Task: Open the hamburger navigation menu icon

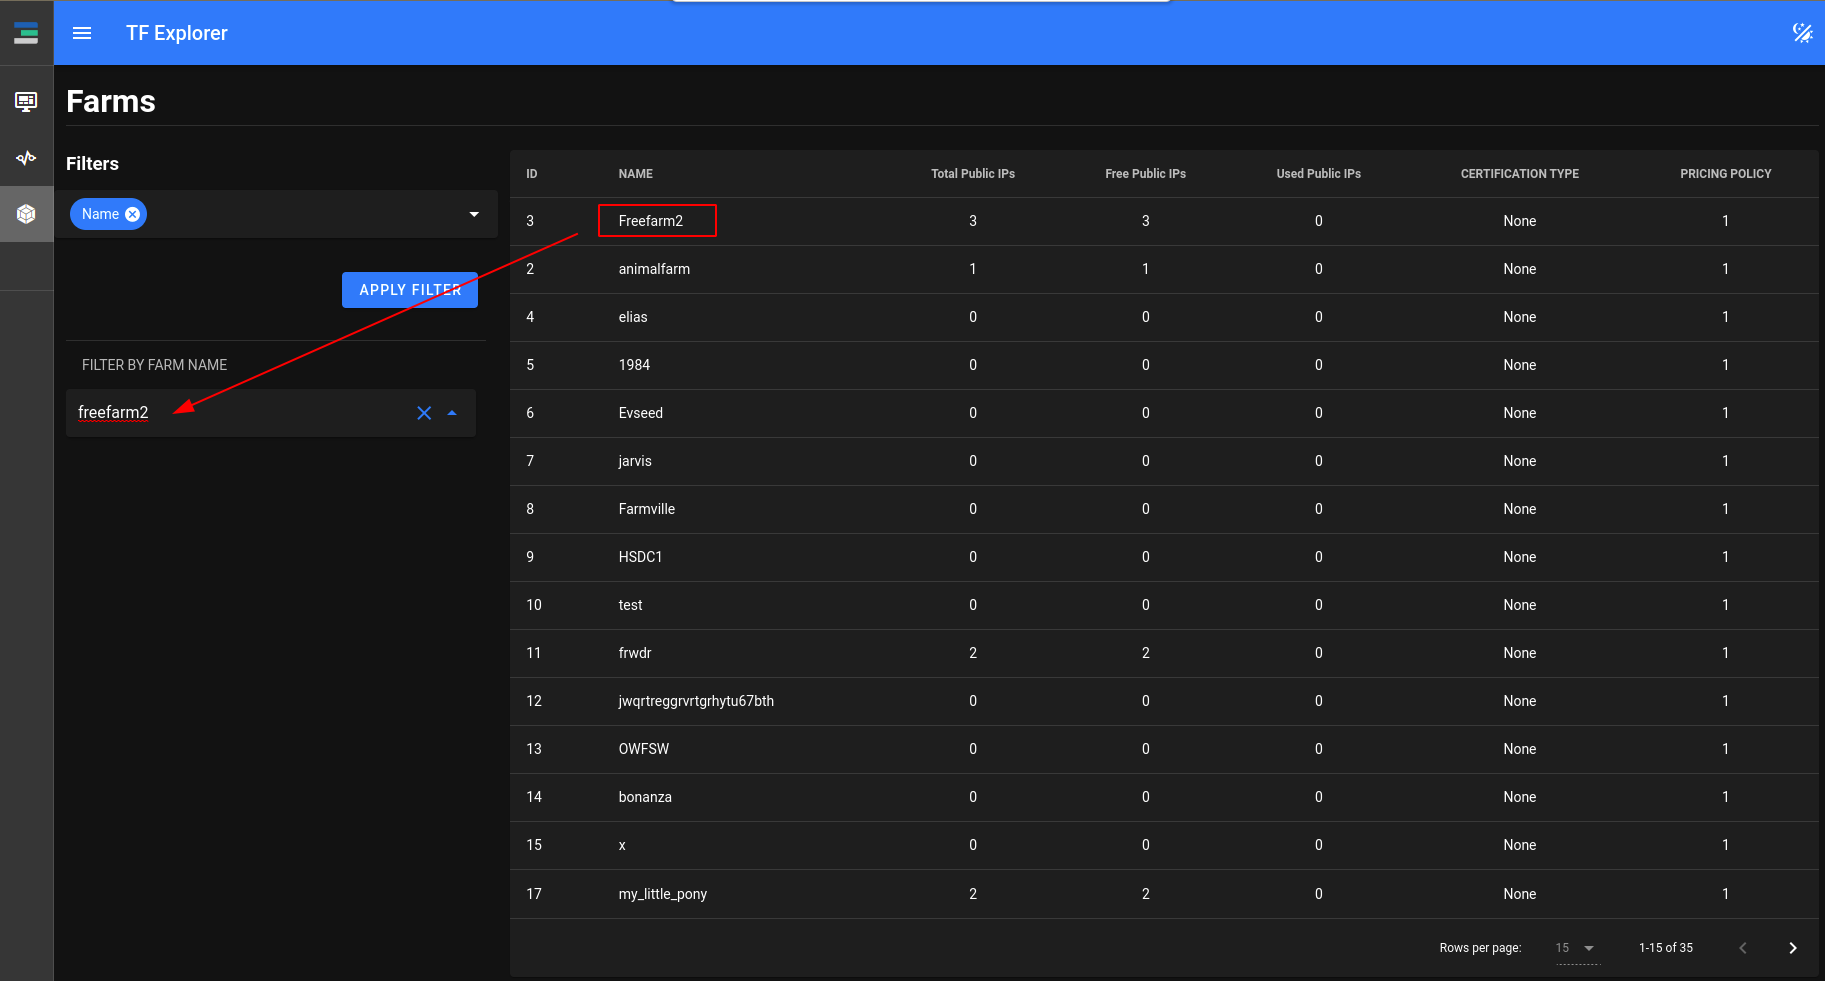Action: tap(81, 32)
